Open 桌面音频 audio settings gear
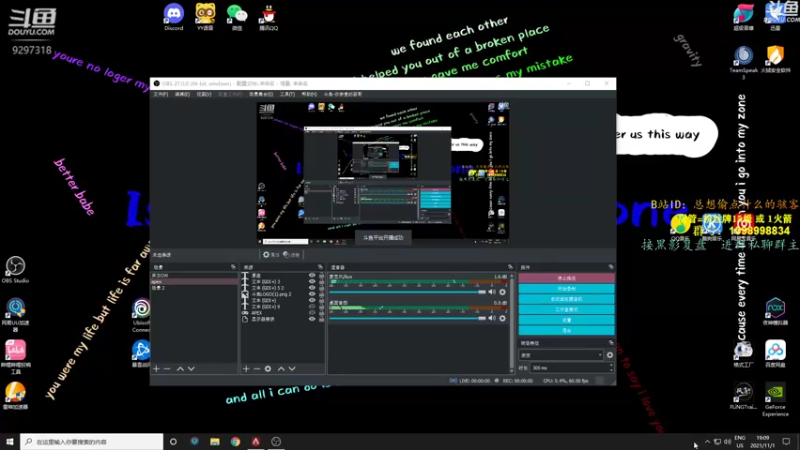Viewport: 800px width, 450px height. [x=503, y=318]
